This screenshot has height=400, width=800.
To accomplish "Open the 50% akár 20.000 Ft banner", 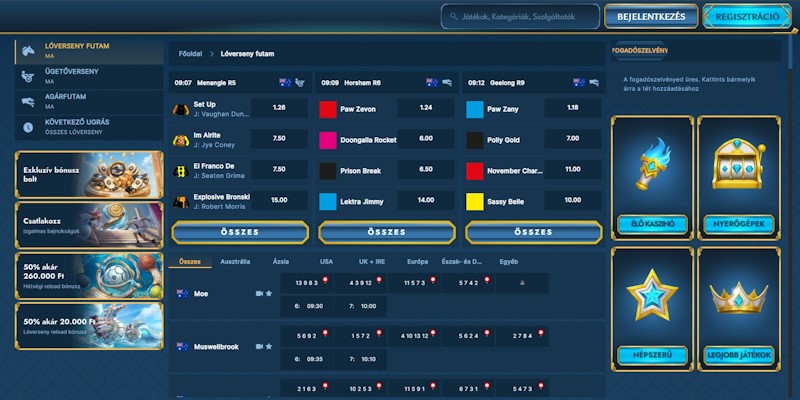I will (x=89, y=326).
